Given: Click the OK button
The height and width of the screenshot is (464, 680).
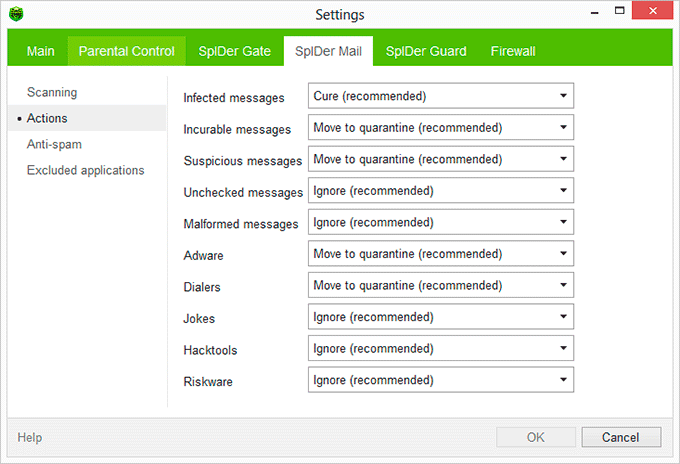Looking at the screenshot, I should [x=536, y=437].
